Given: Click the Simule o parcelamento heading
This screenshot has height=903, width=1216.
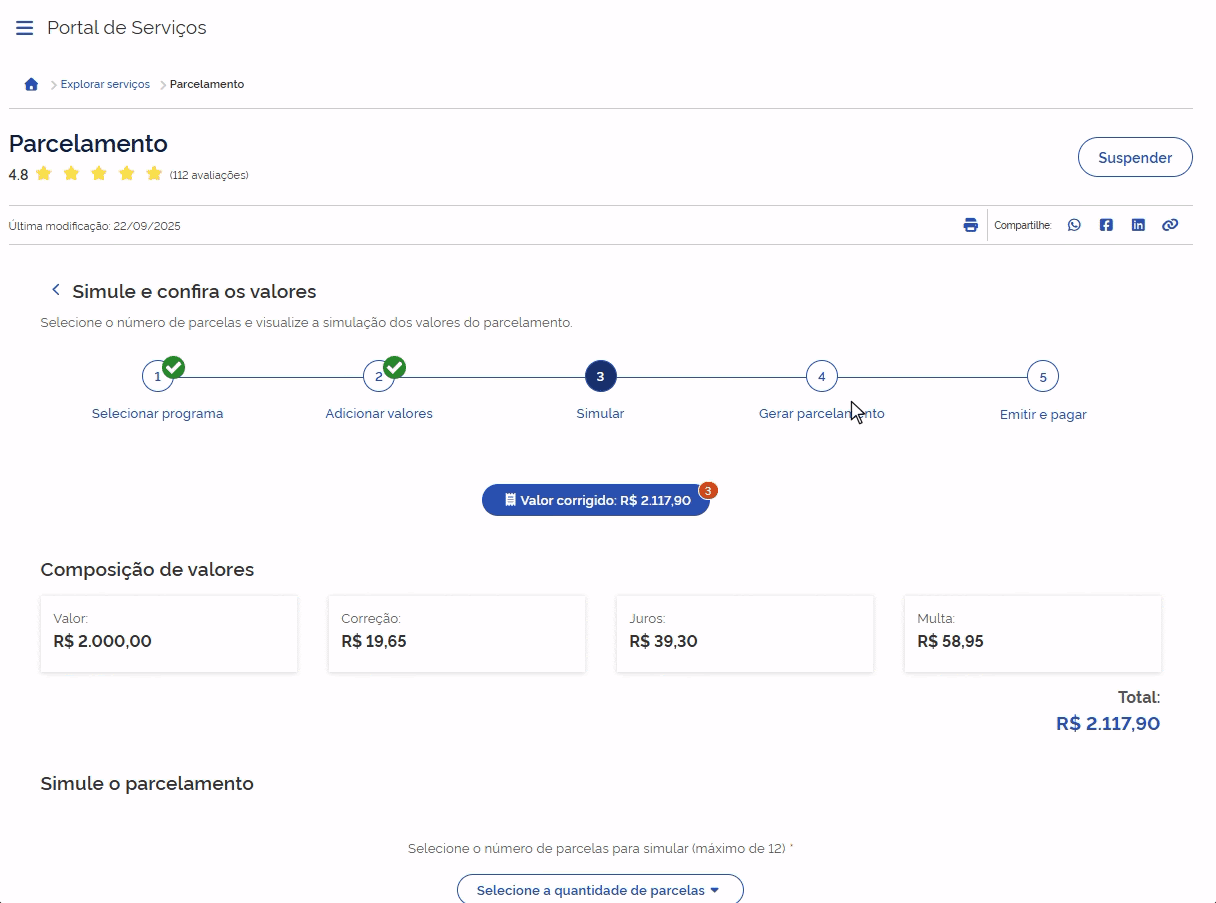Looking at the screenshot, I should (x=147, y=784).
